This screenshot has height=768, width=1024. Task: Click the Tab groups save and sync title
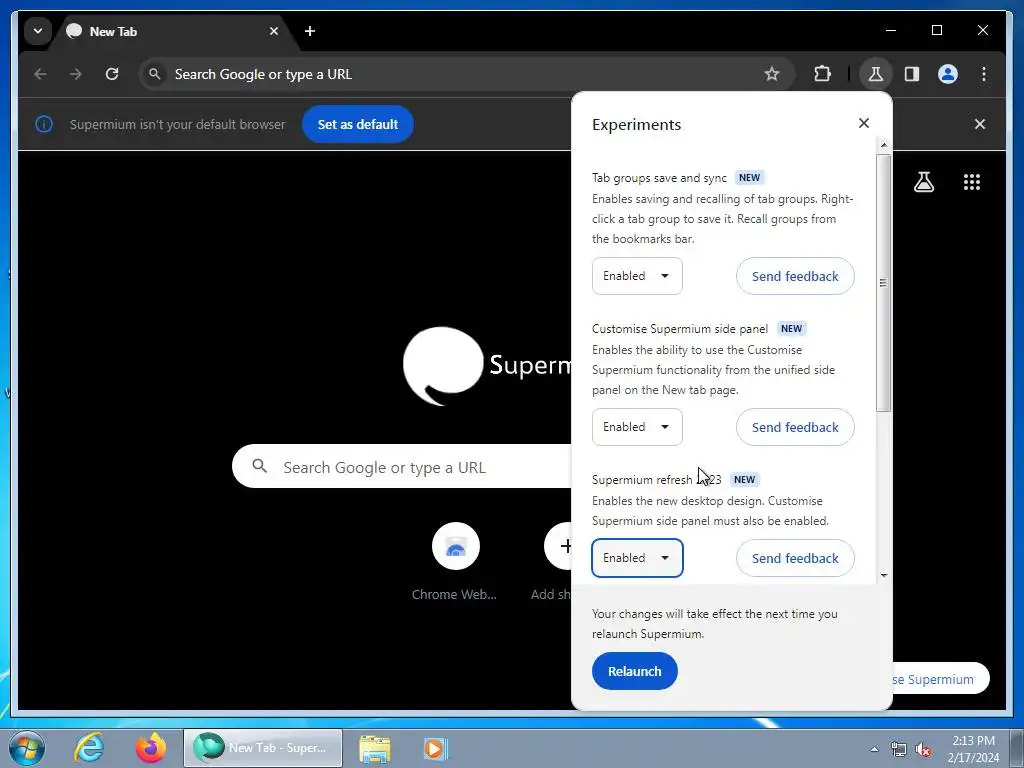[x=659, y=178]
